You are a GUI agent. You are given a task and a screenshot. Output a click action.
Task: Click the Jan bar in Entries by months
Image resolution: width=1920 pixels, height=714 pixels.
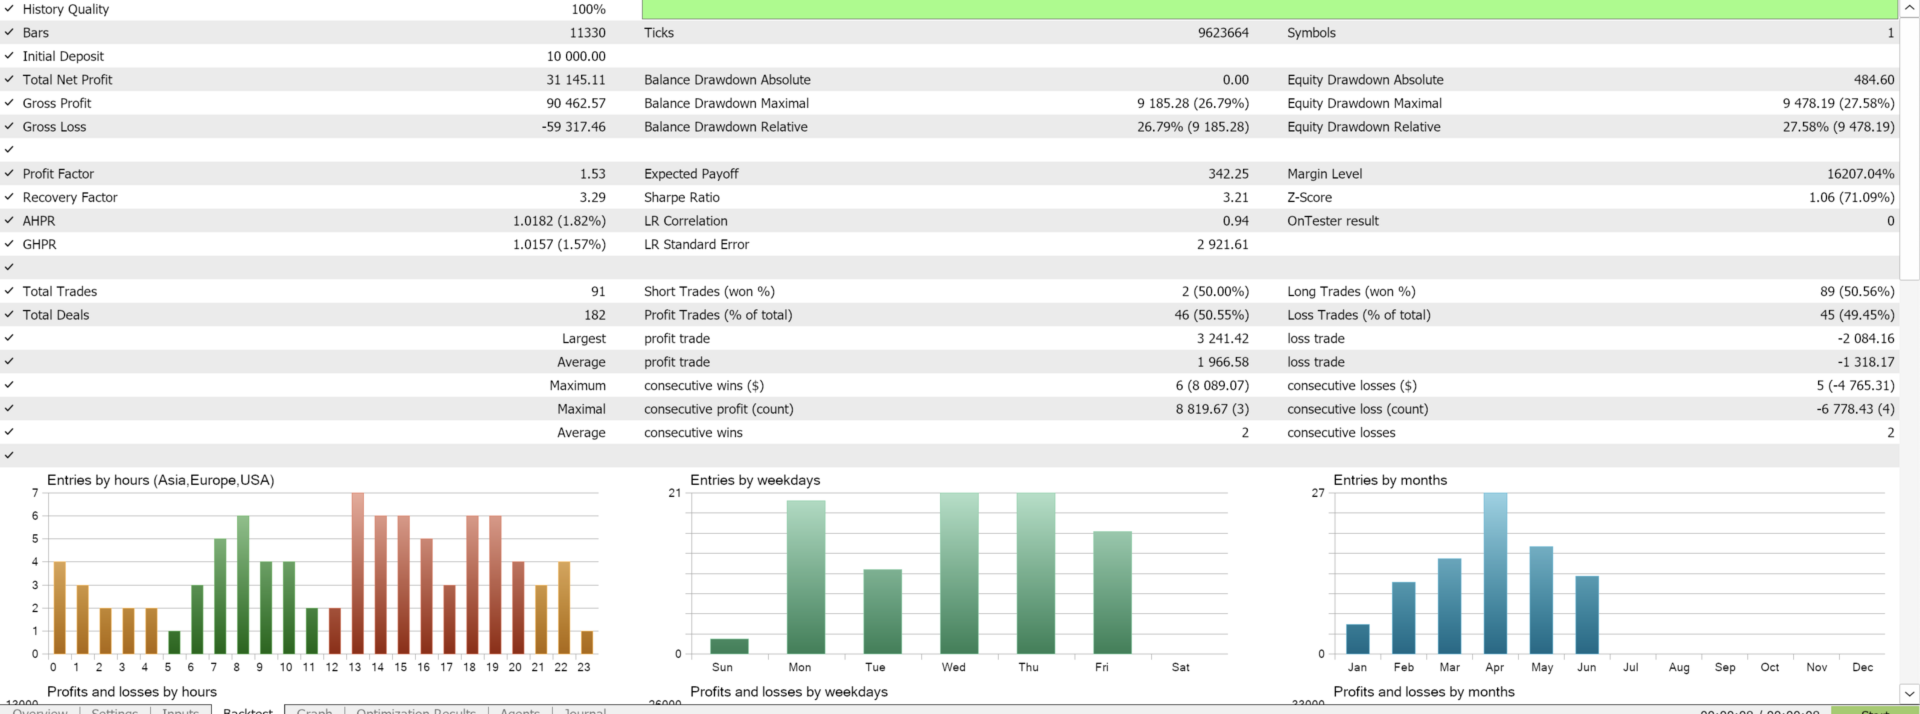1358,639
